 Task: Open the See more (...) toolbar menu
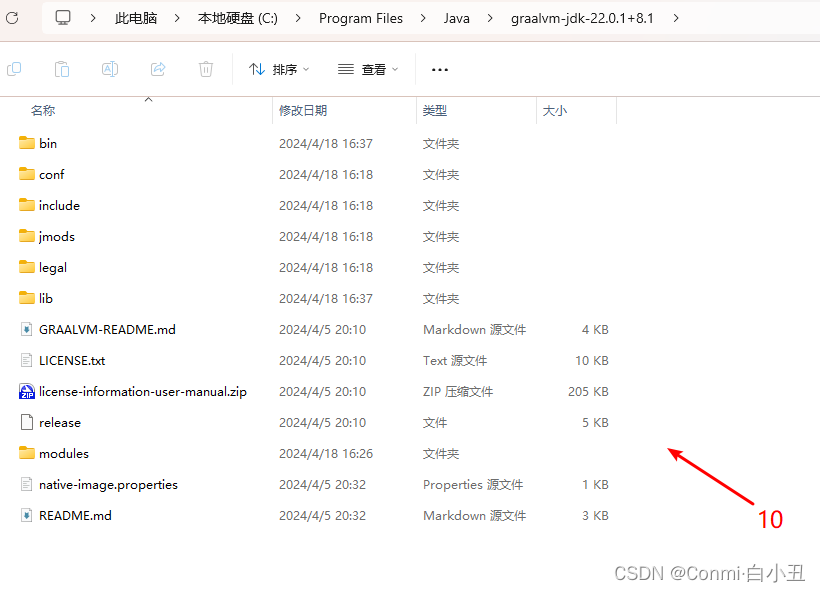(438, 68)
